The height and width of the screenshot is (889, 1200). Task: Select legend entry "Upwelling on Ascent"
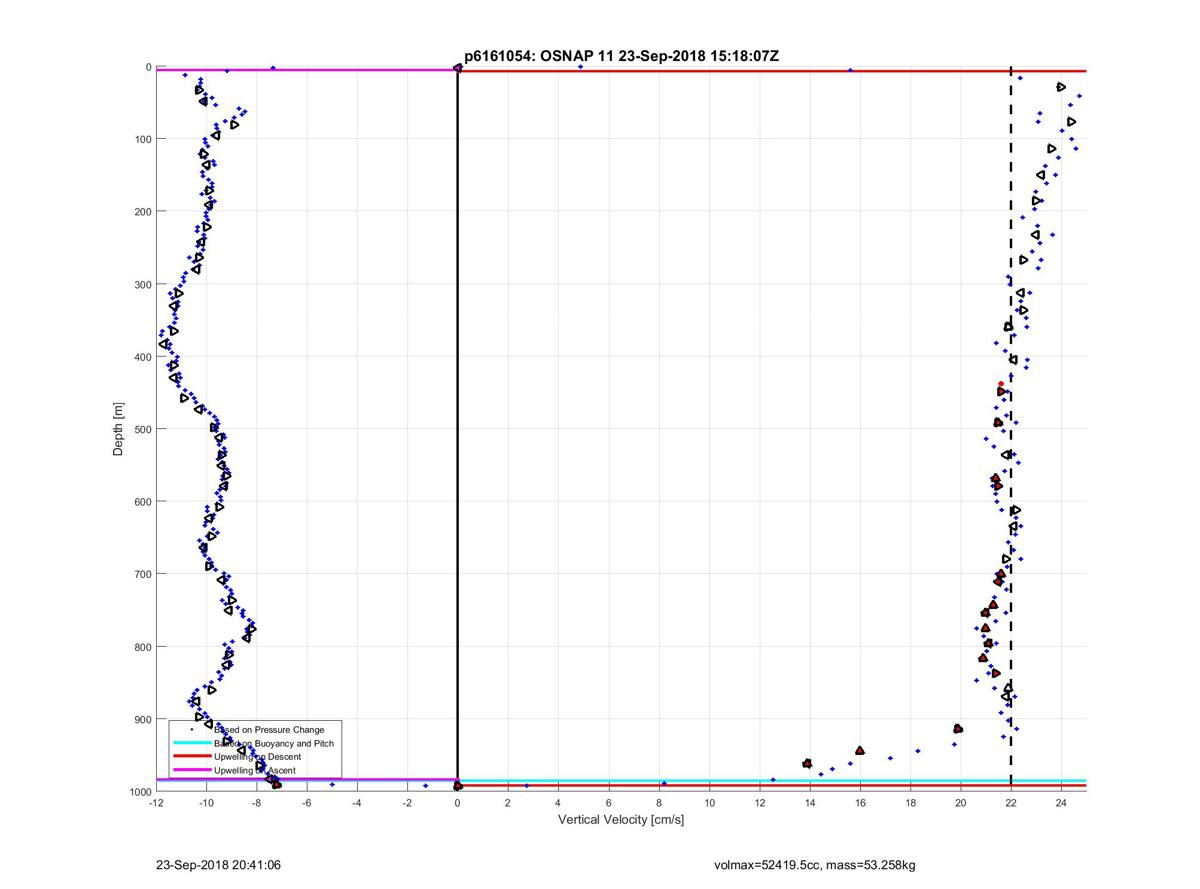254,770
